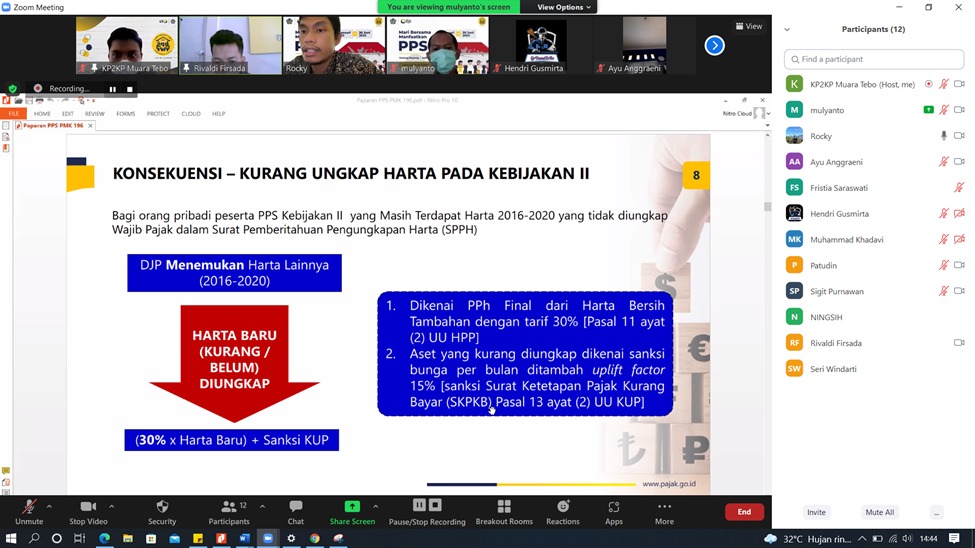This screenshot has width=975, height=548.
Task: Open the Reactions menu
Action: 562,511
